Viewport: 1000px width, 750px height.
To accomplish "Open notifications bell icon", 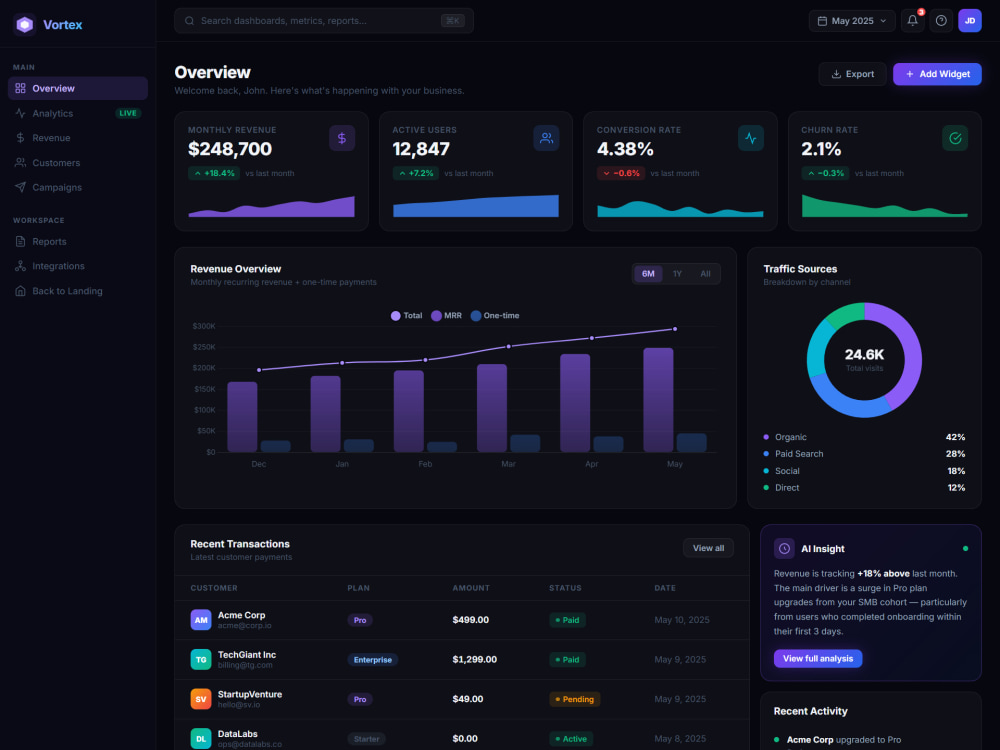I will click(x=913, y=21).
